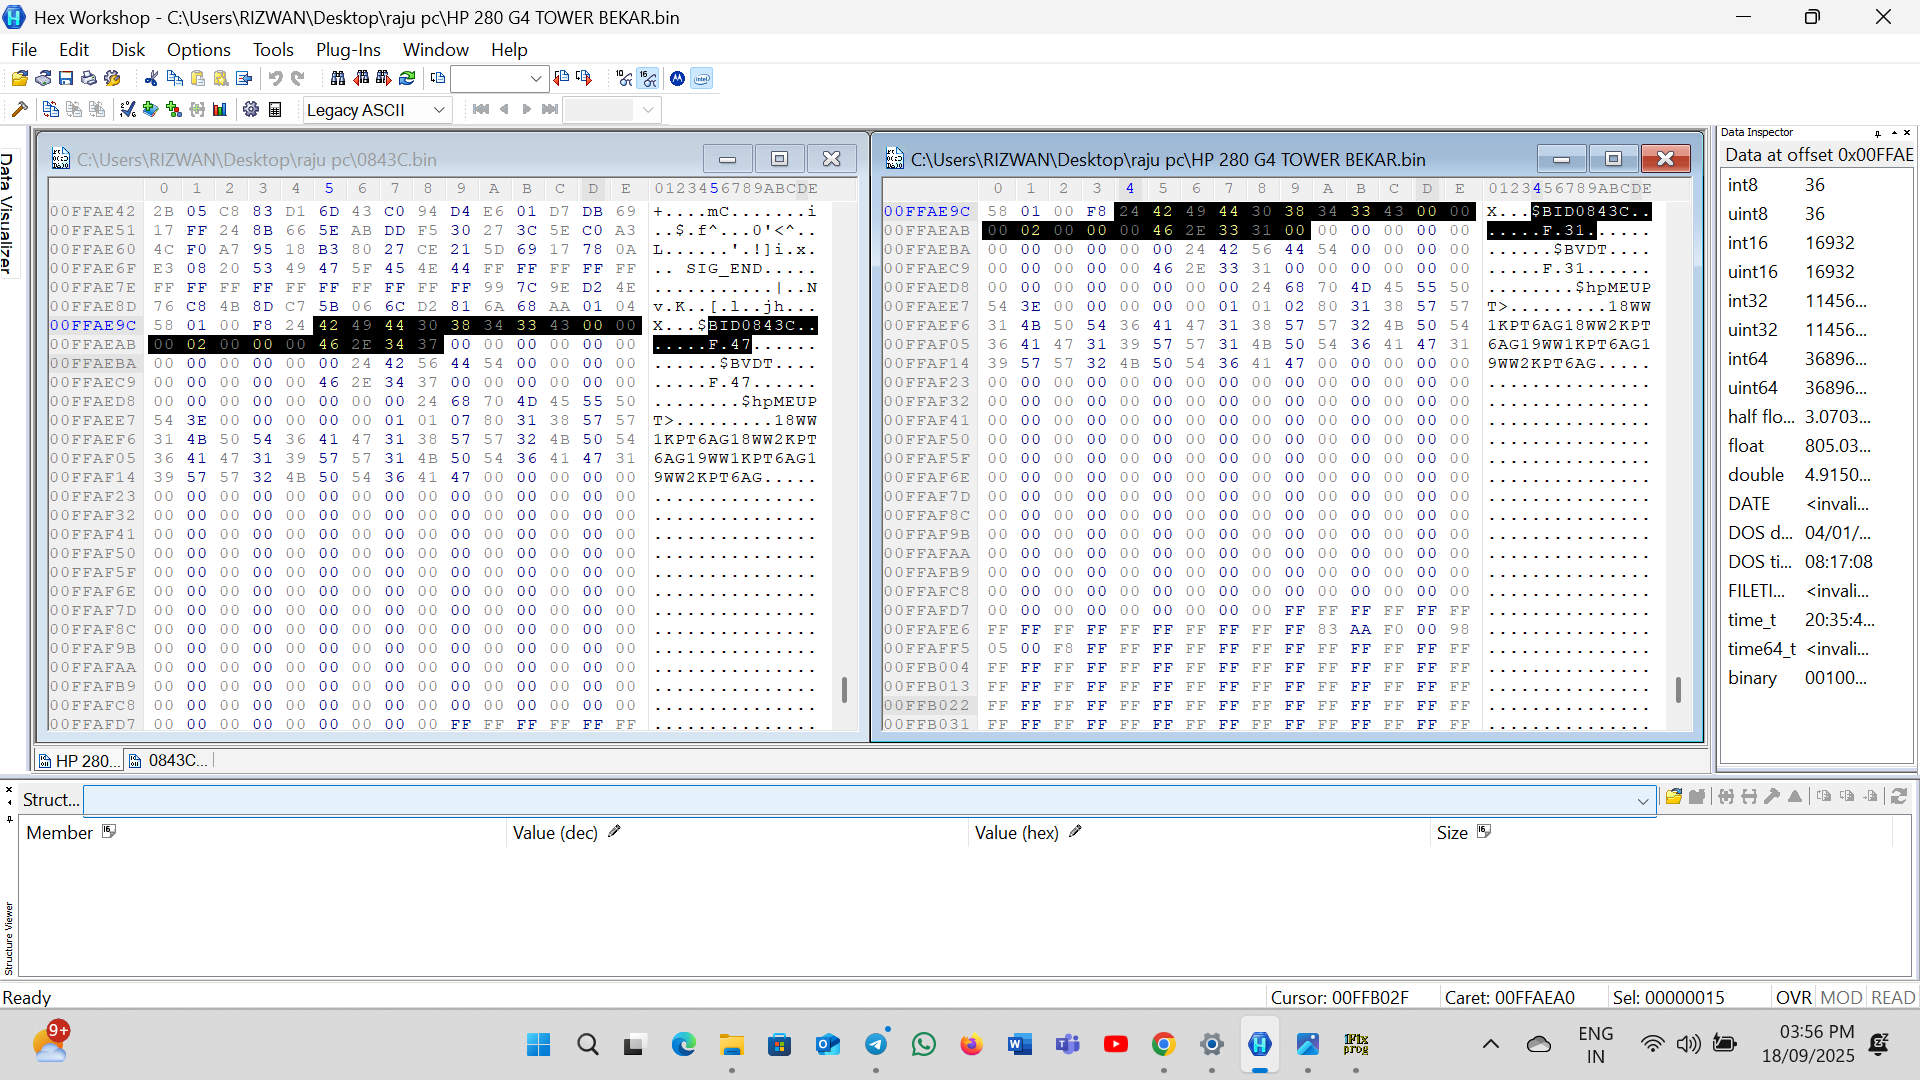Open the Window menu

(436, 49)
